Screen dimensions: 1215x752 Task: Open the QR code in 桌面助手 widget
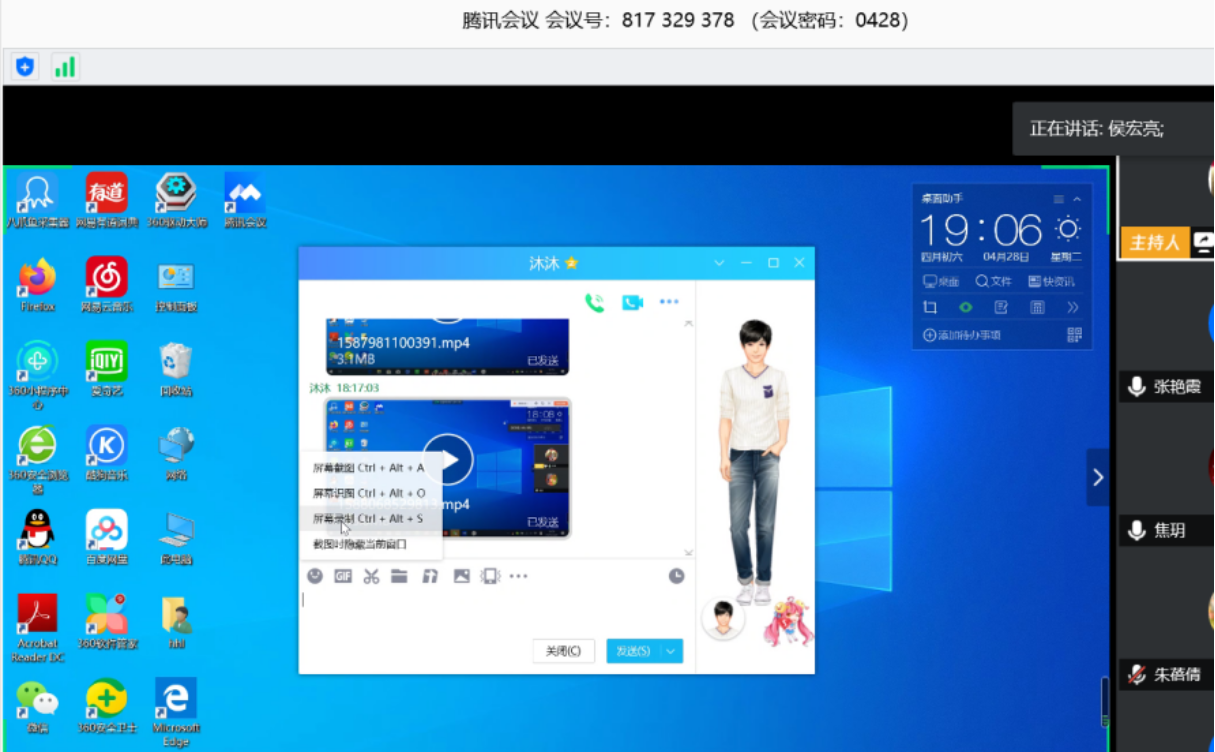[x=1073, y=334]
